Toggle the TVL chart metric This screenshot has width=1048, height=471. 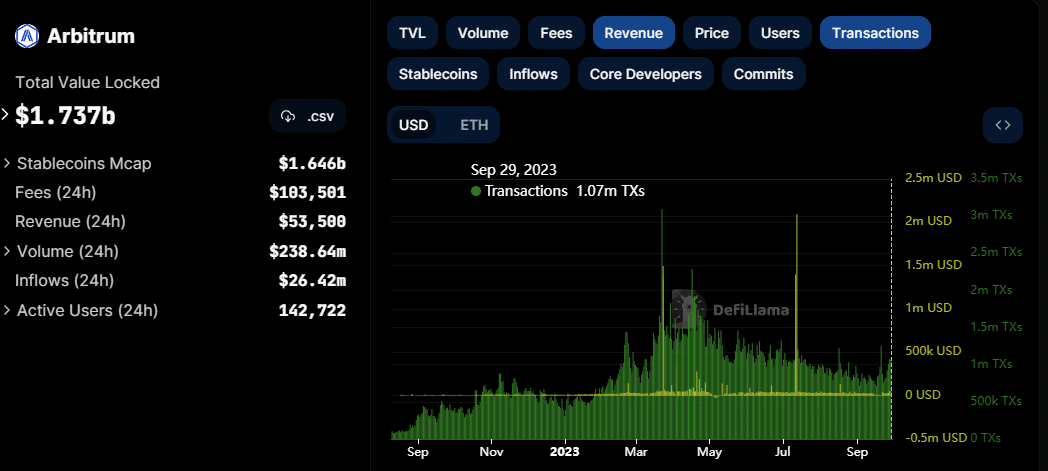click(x=412, y=33)
